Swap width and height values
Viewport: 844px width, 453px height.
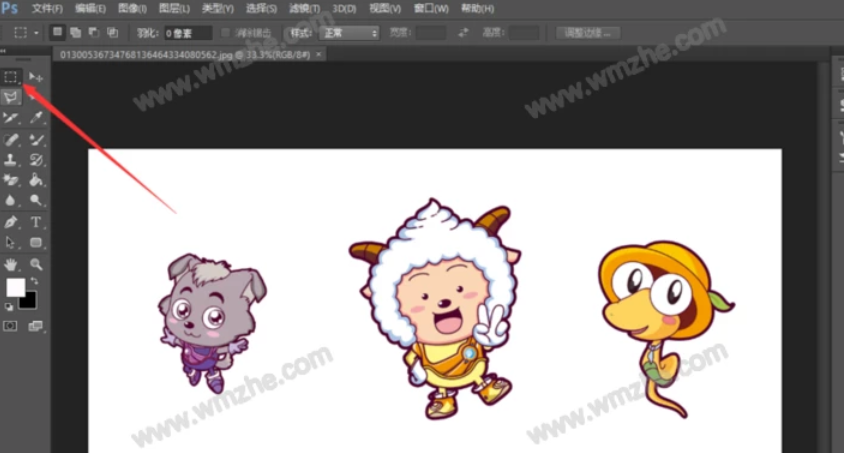point(463,33)
